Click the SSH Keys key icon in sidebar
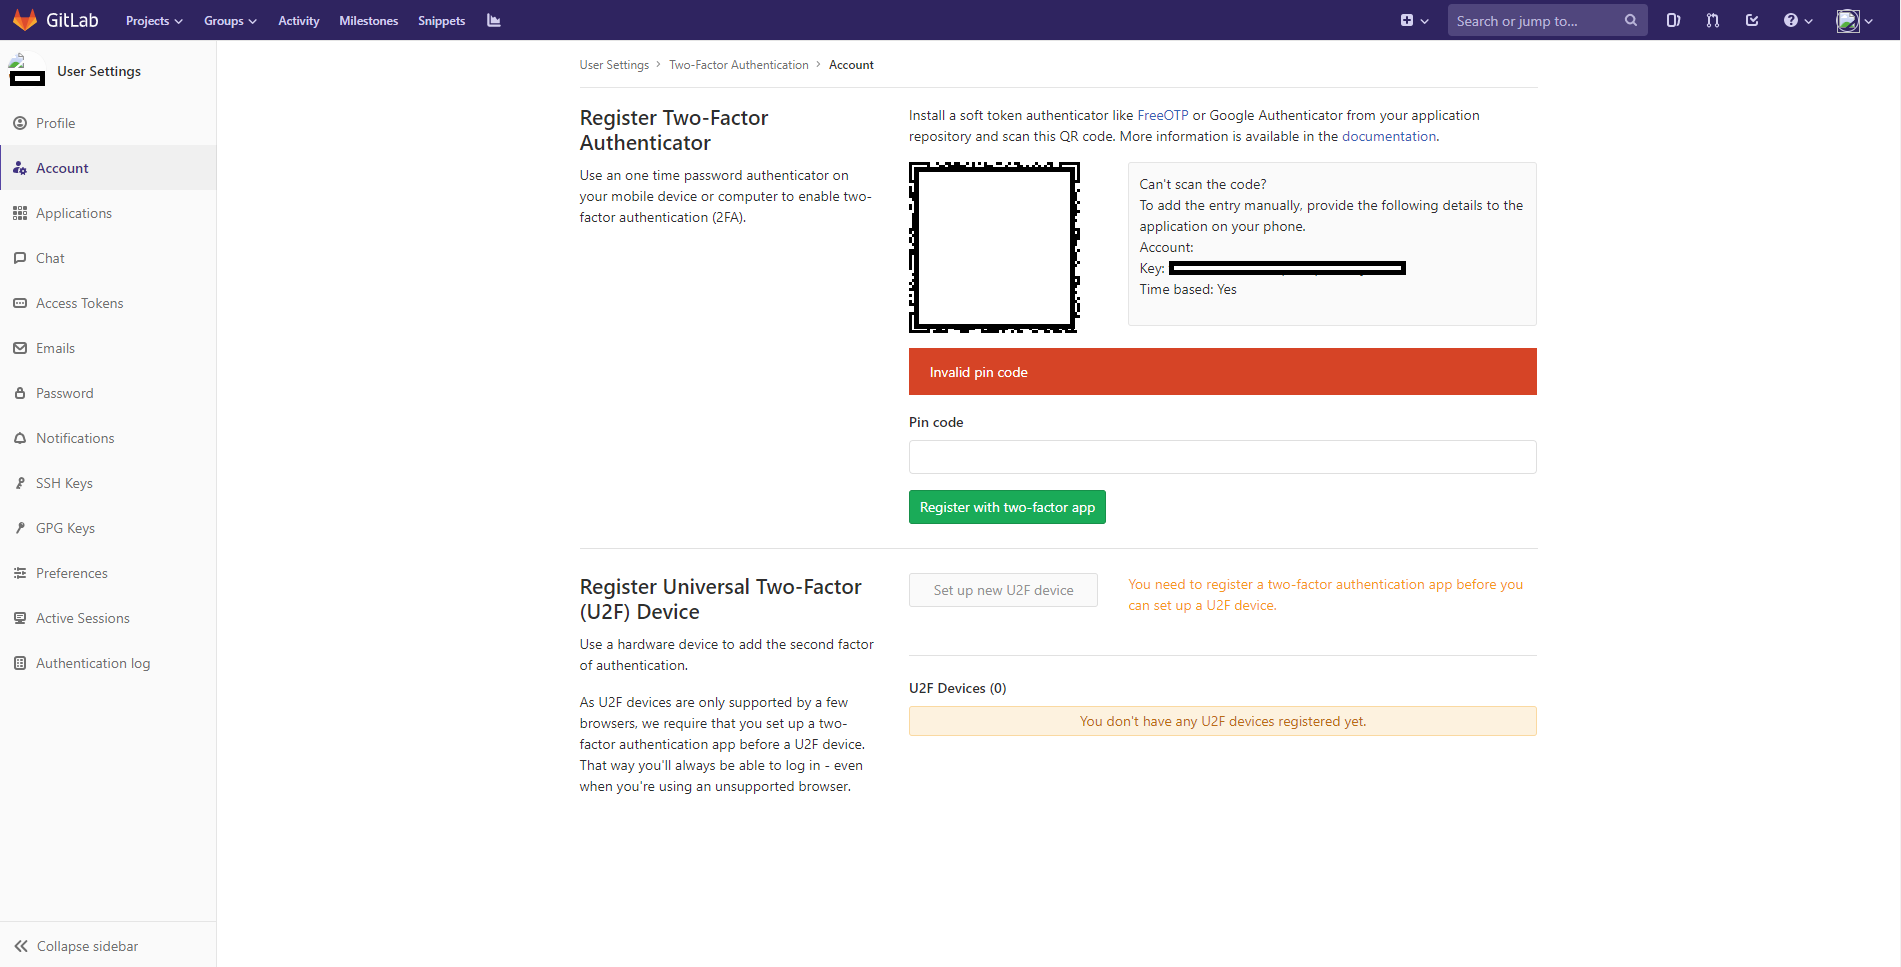Image resolution: width=1901 pixels, height=967 pixels. 20,483
